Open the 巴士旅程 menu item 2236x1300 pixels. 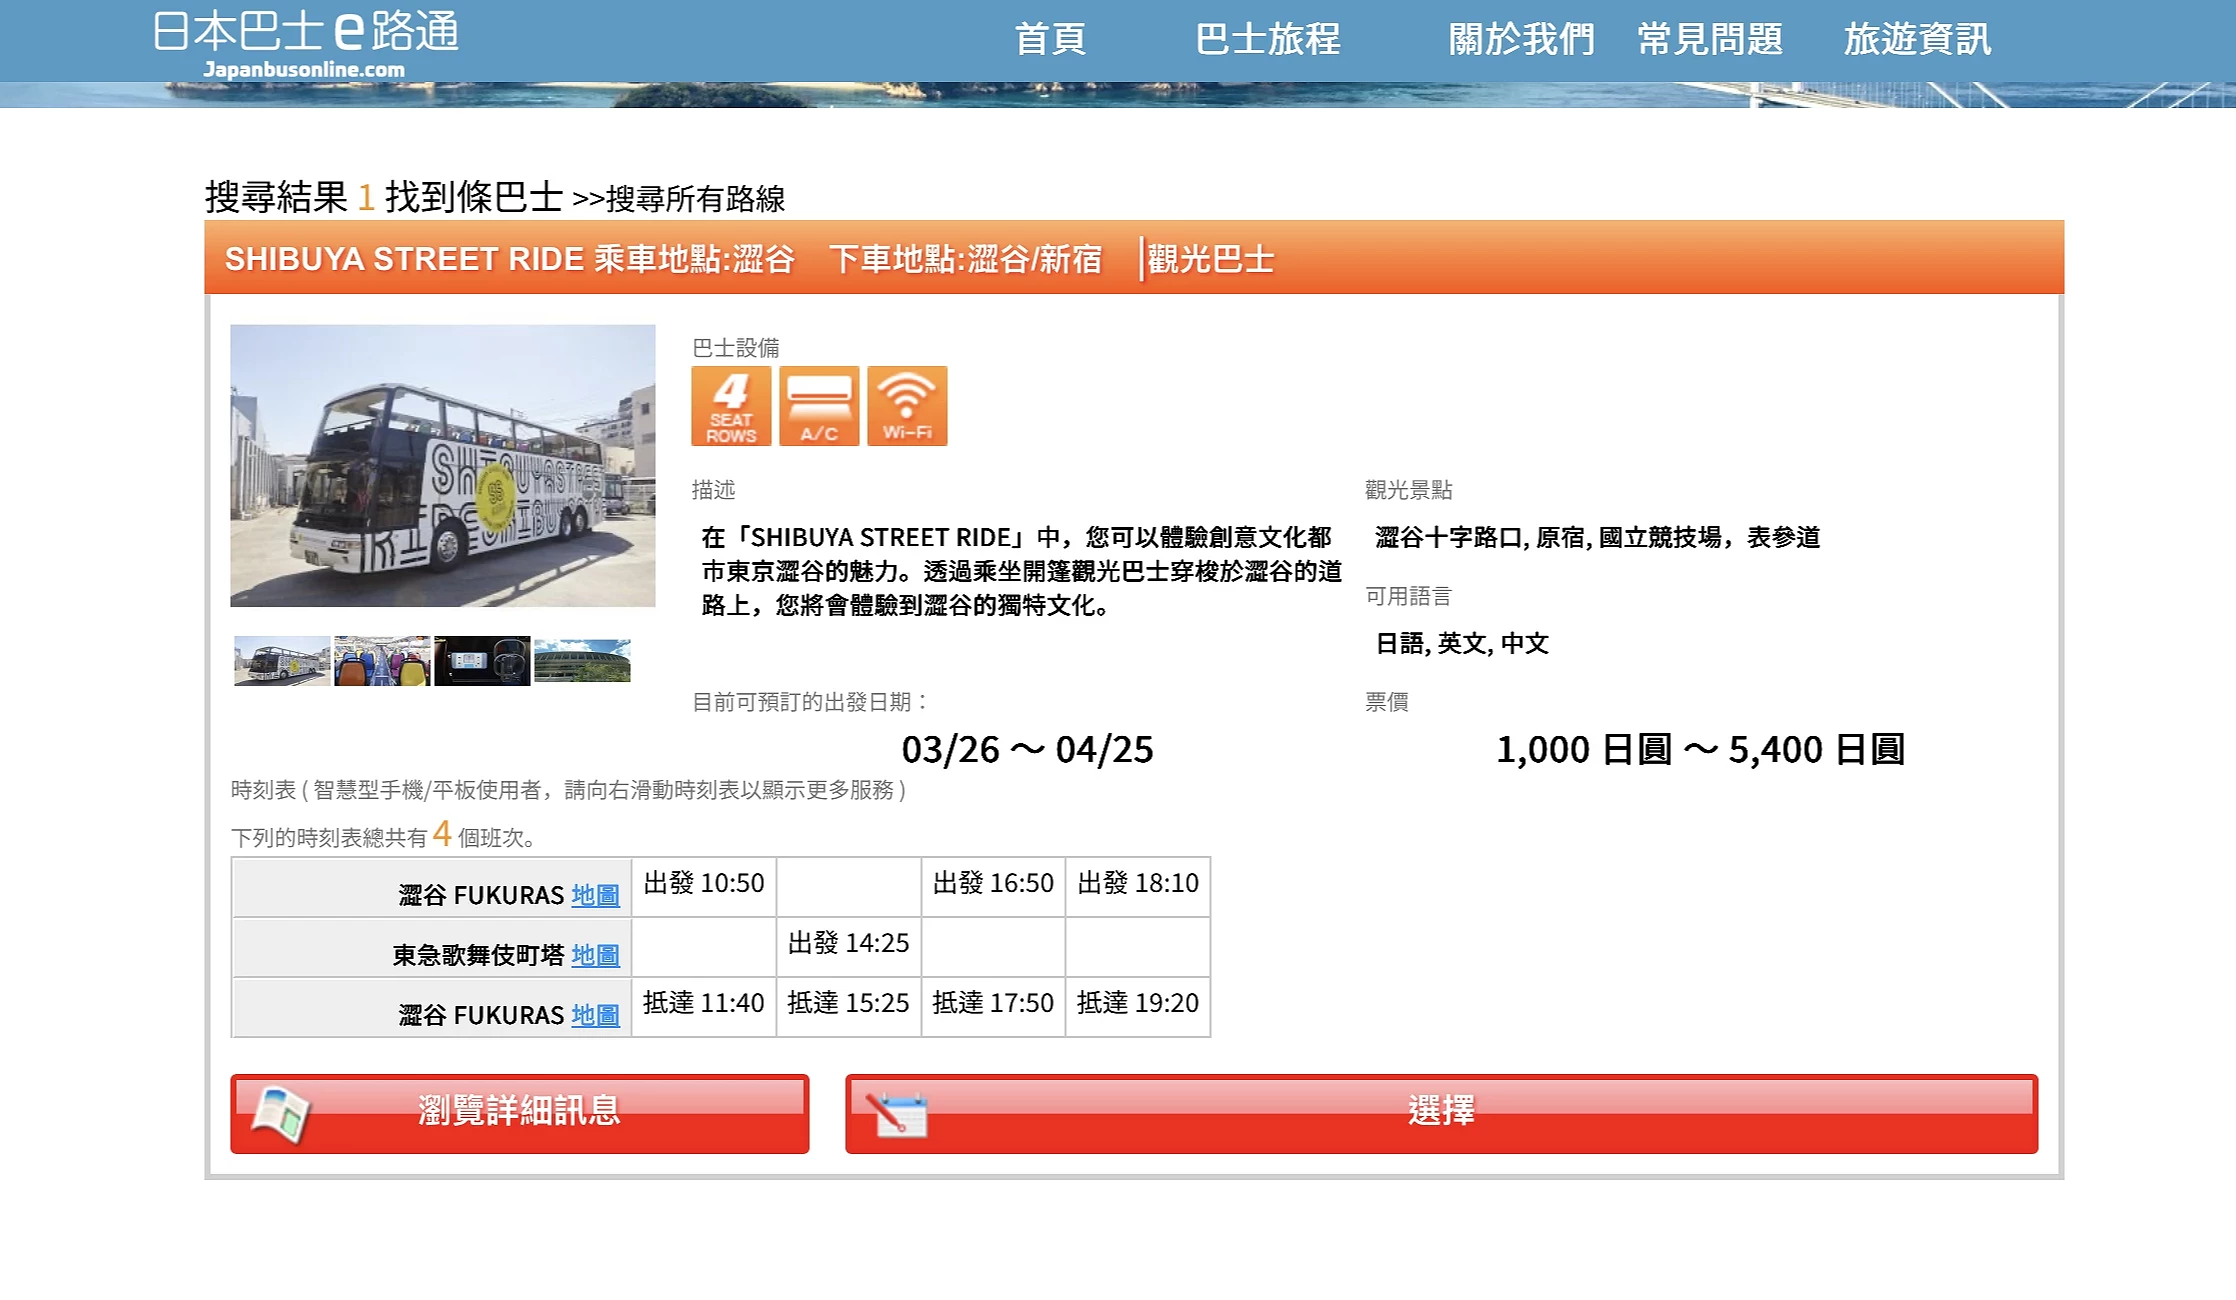(1268, 39)
